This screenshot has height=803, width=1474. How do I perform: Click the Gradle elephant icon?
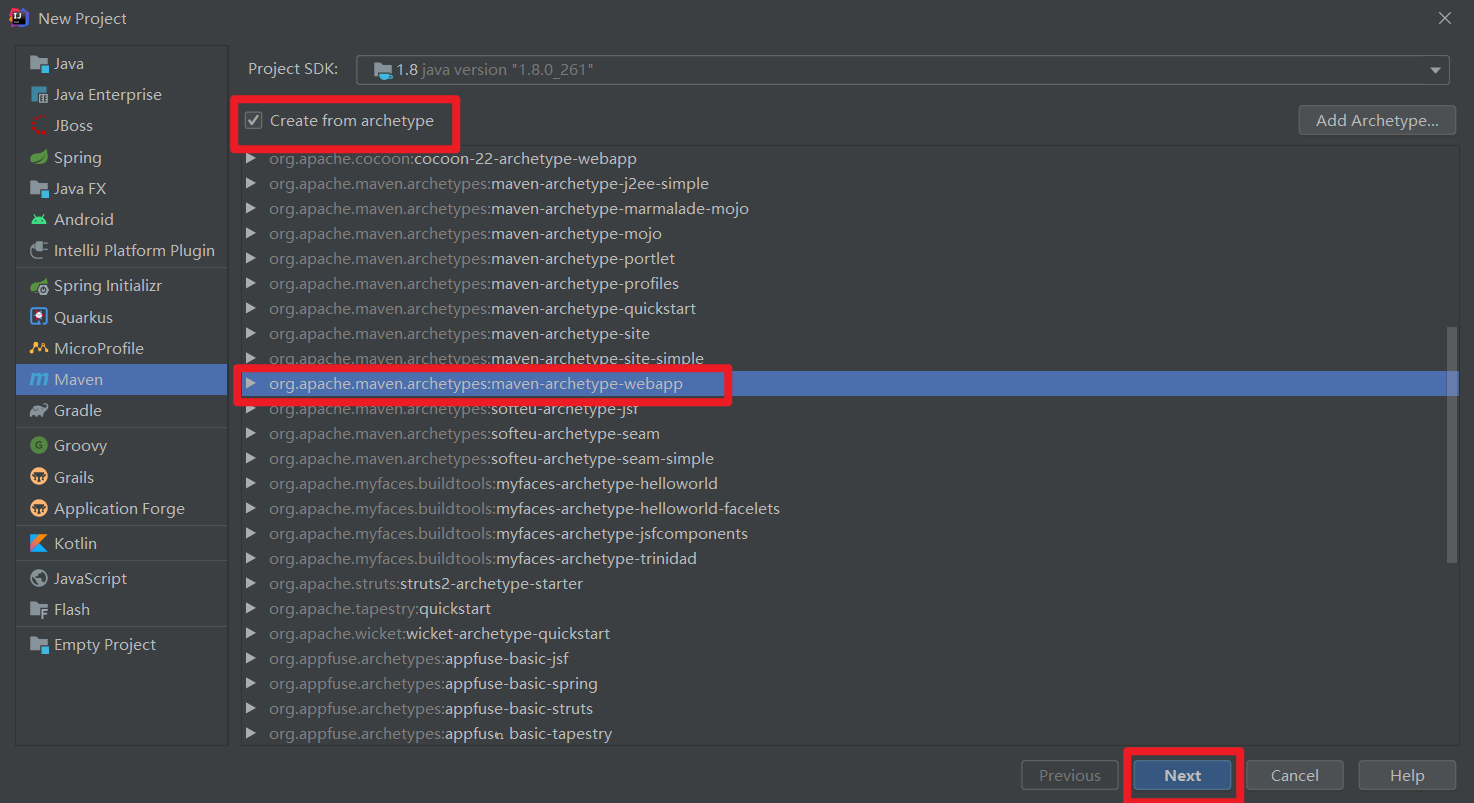[x=39, y=411]
